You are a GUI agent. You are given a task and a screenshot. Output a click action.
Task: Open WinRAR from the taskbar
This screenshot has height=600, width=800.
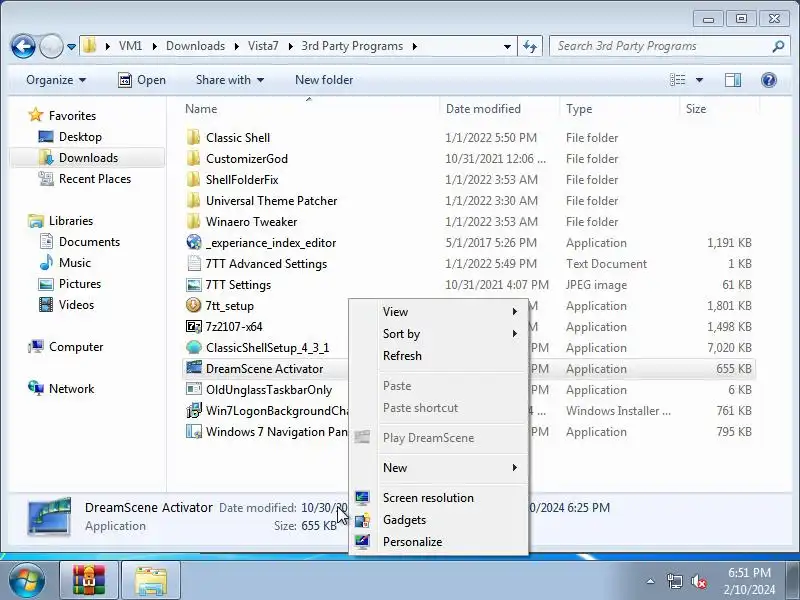pos(89,580)
